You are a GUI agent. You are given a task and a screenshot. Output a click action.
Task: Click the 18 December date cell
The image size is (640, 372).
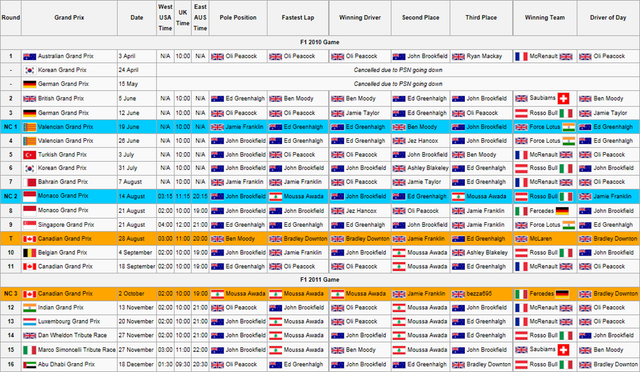[x=137, y=364]
